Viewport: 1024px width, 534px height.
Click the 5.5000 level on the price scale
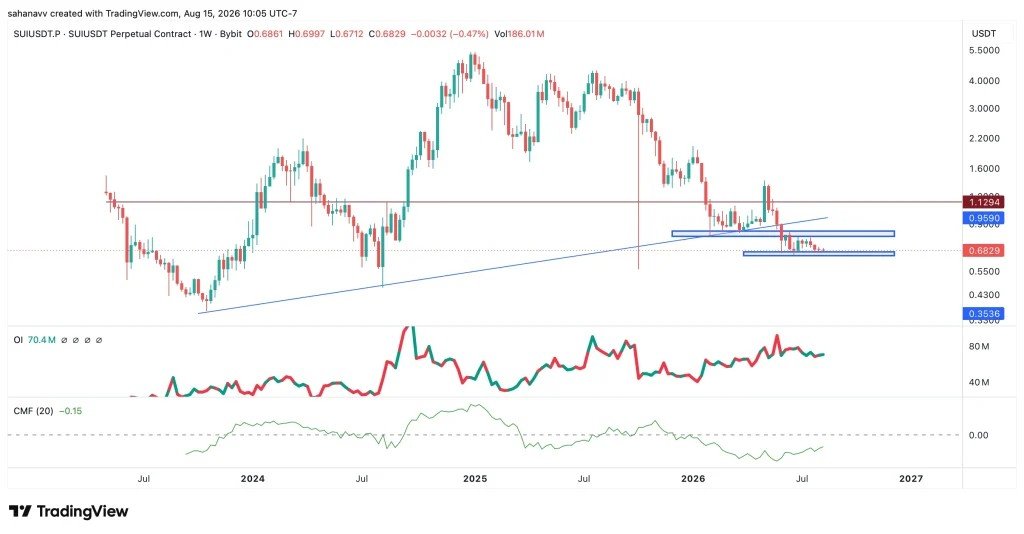pos(984,51)
